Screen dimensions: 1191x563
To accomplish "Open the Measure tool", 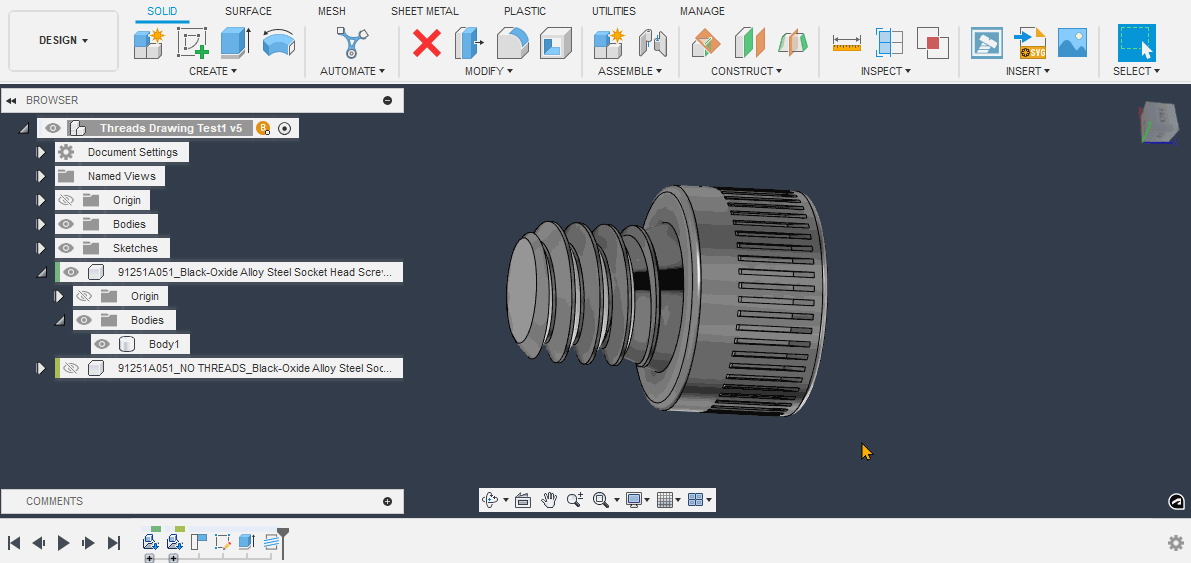I will 846,43.
